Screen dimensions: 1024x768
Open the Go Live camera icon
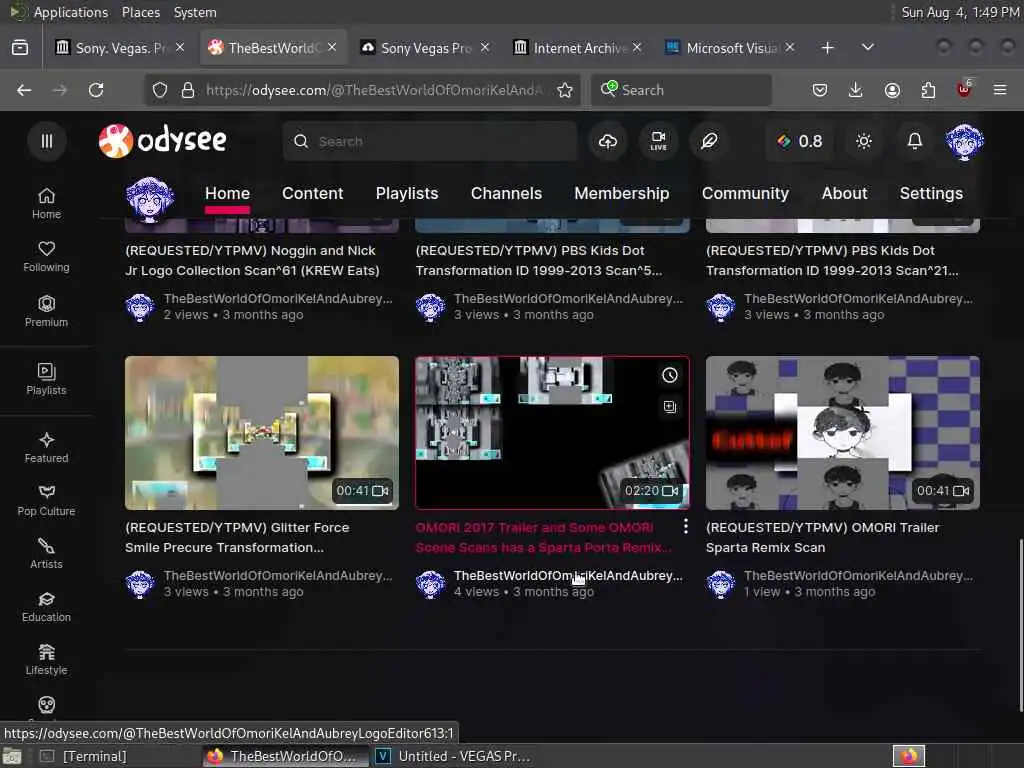point(658,141)
